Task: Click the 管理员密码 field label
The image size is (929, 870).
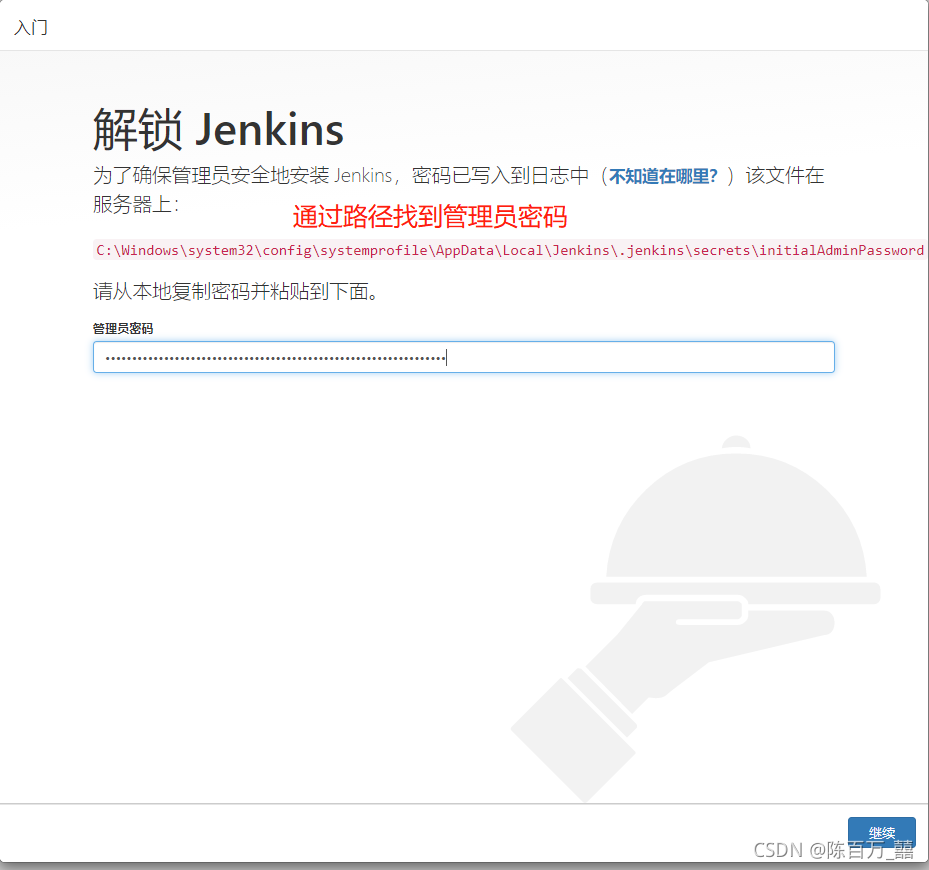Action: [123, 328]
